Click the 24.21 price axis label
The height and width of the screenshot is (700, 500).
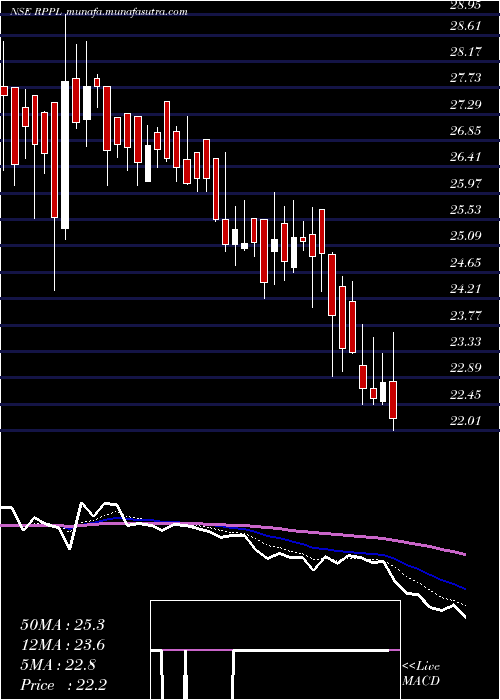pyautogui.click(x=465, y=288)
